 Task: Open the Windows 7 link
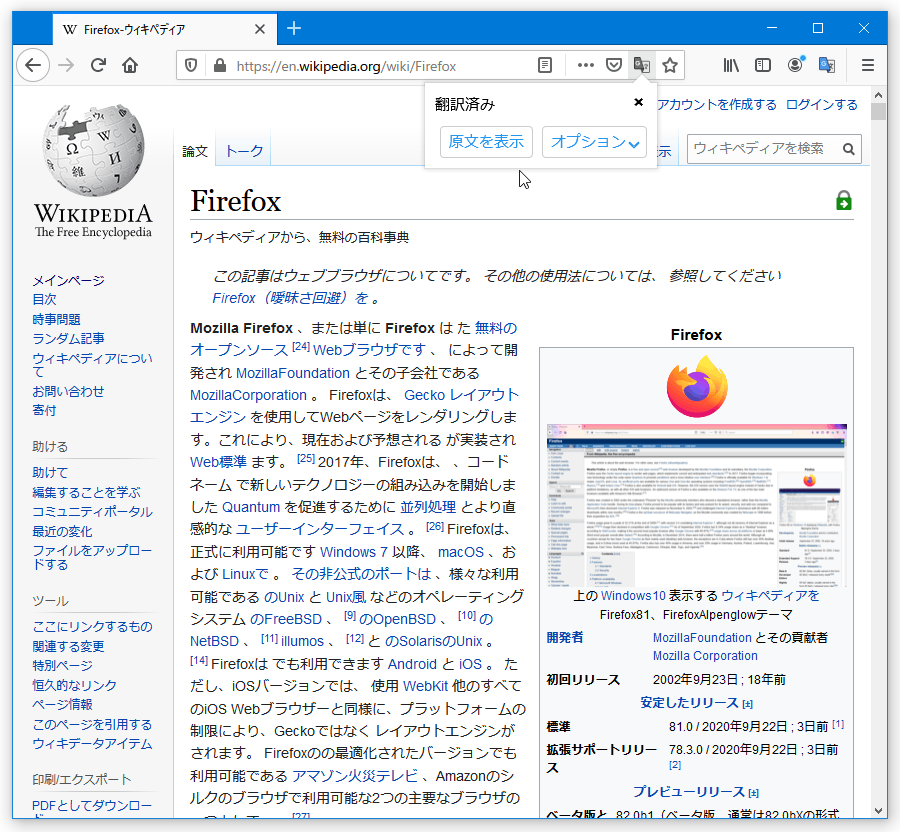[x=354, y=552]
